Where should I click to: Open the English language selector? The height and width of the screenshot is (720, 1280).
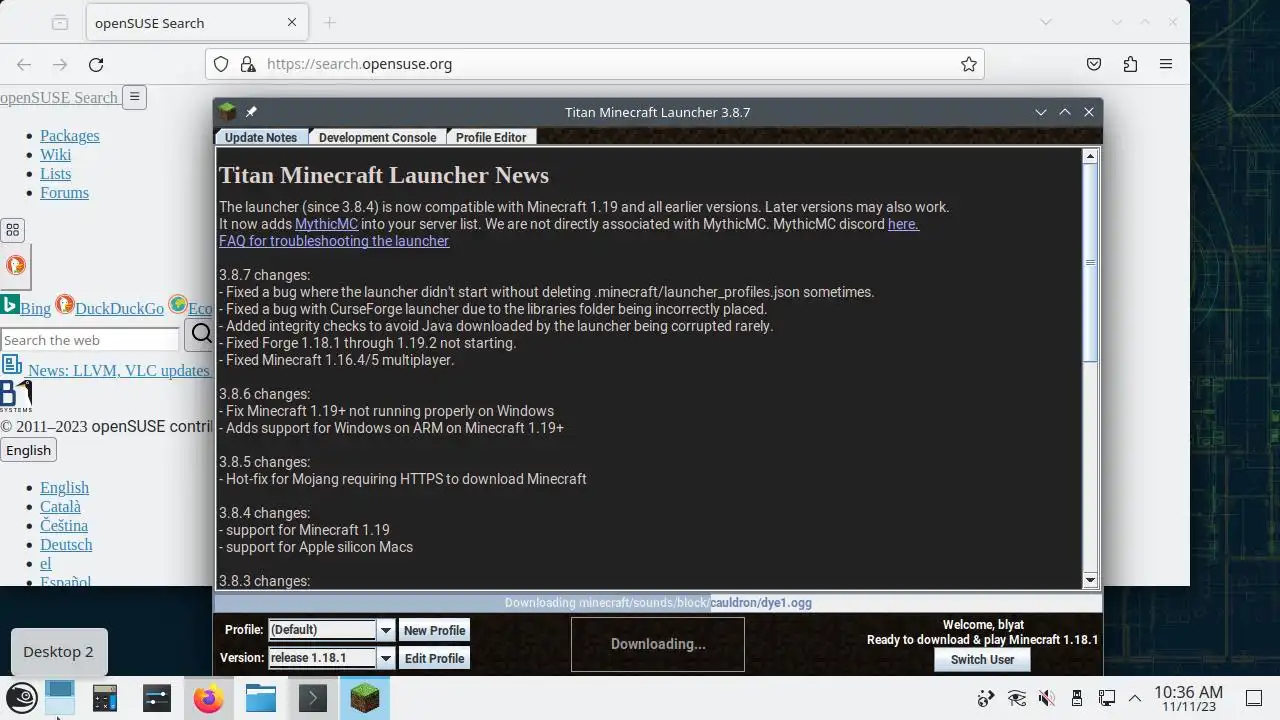click(x=28, y=450)
